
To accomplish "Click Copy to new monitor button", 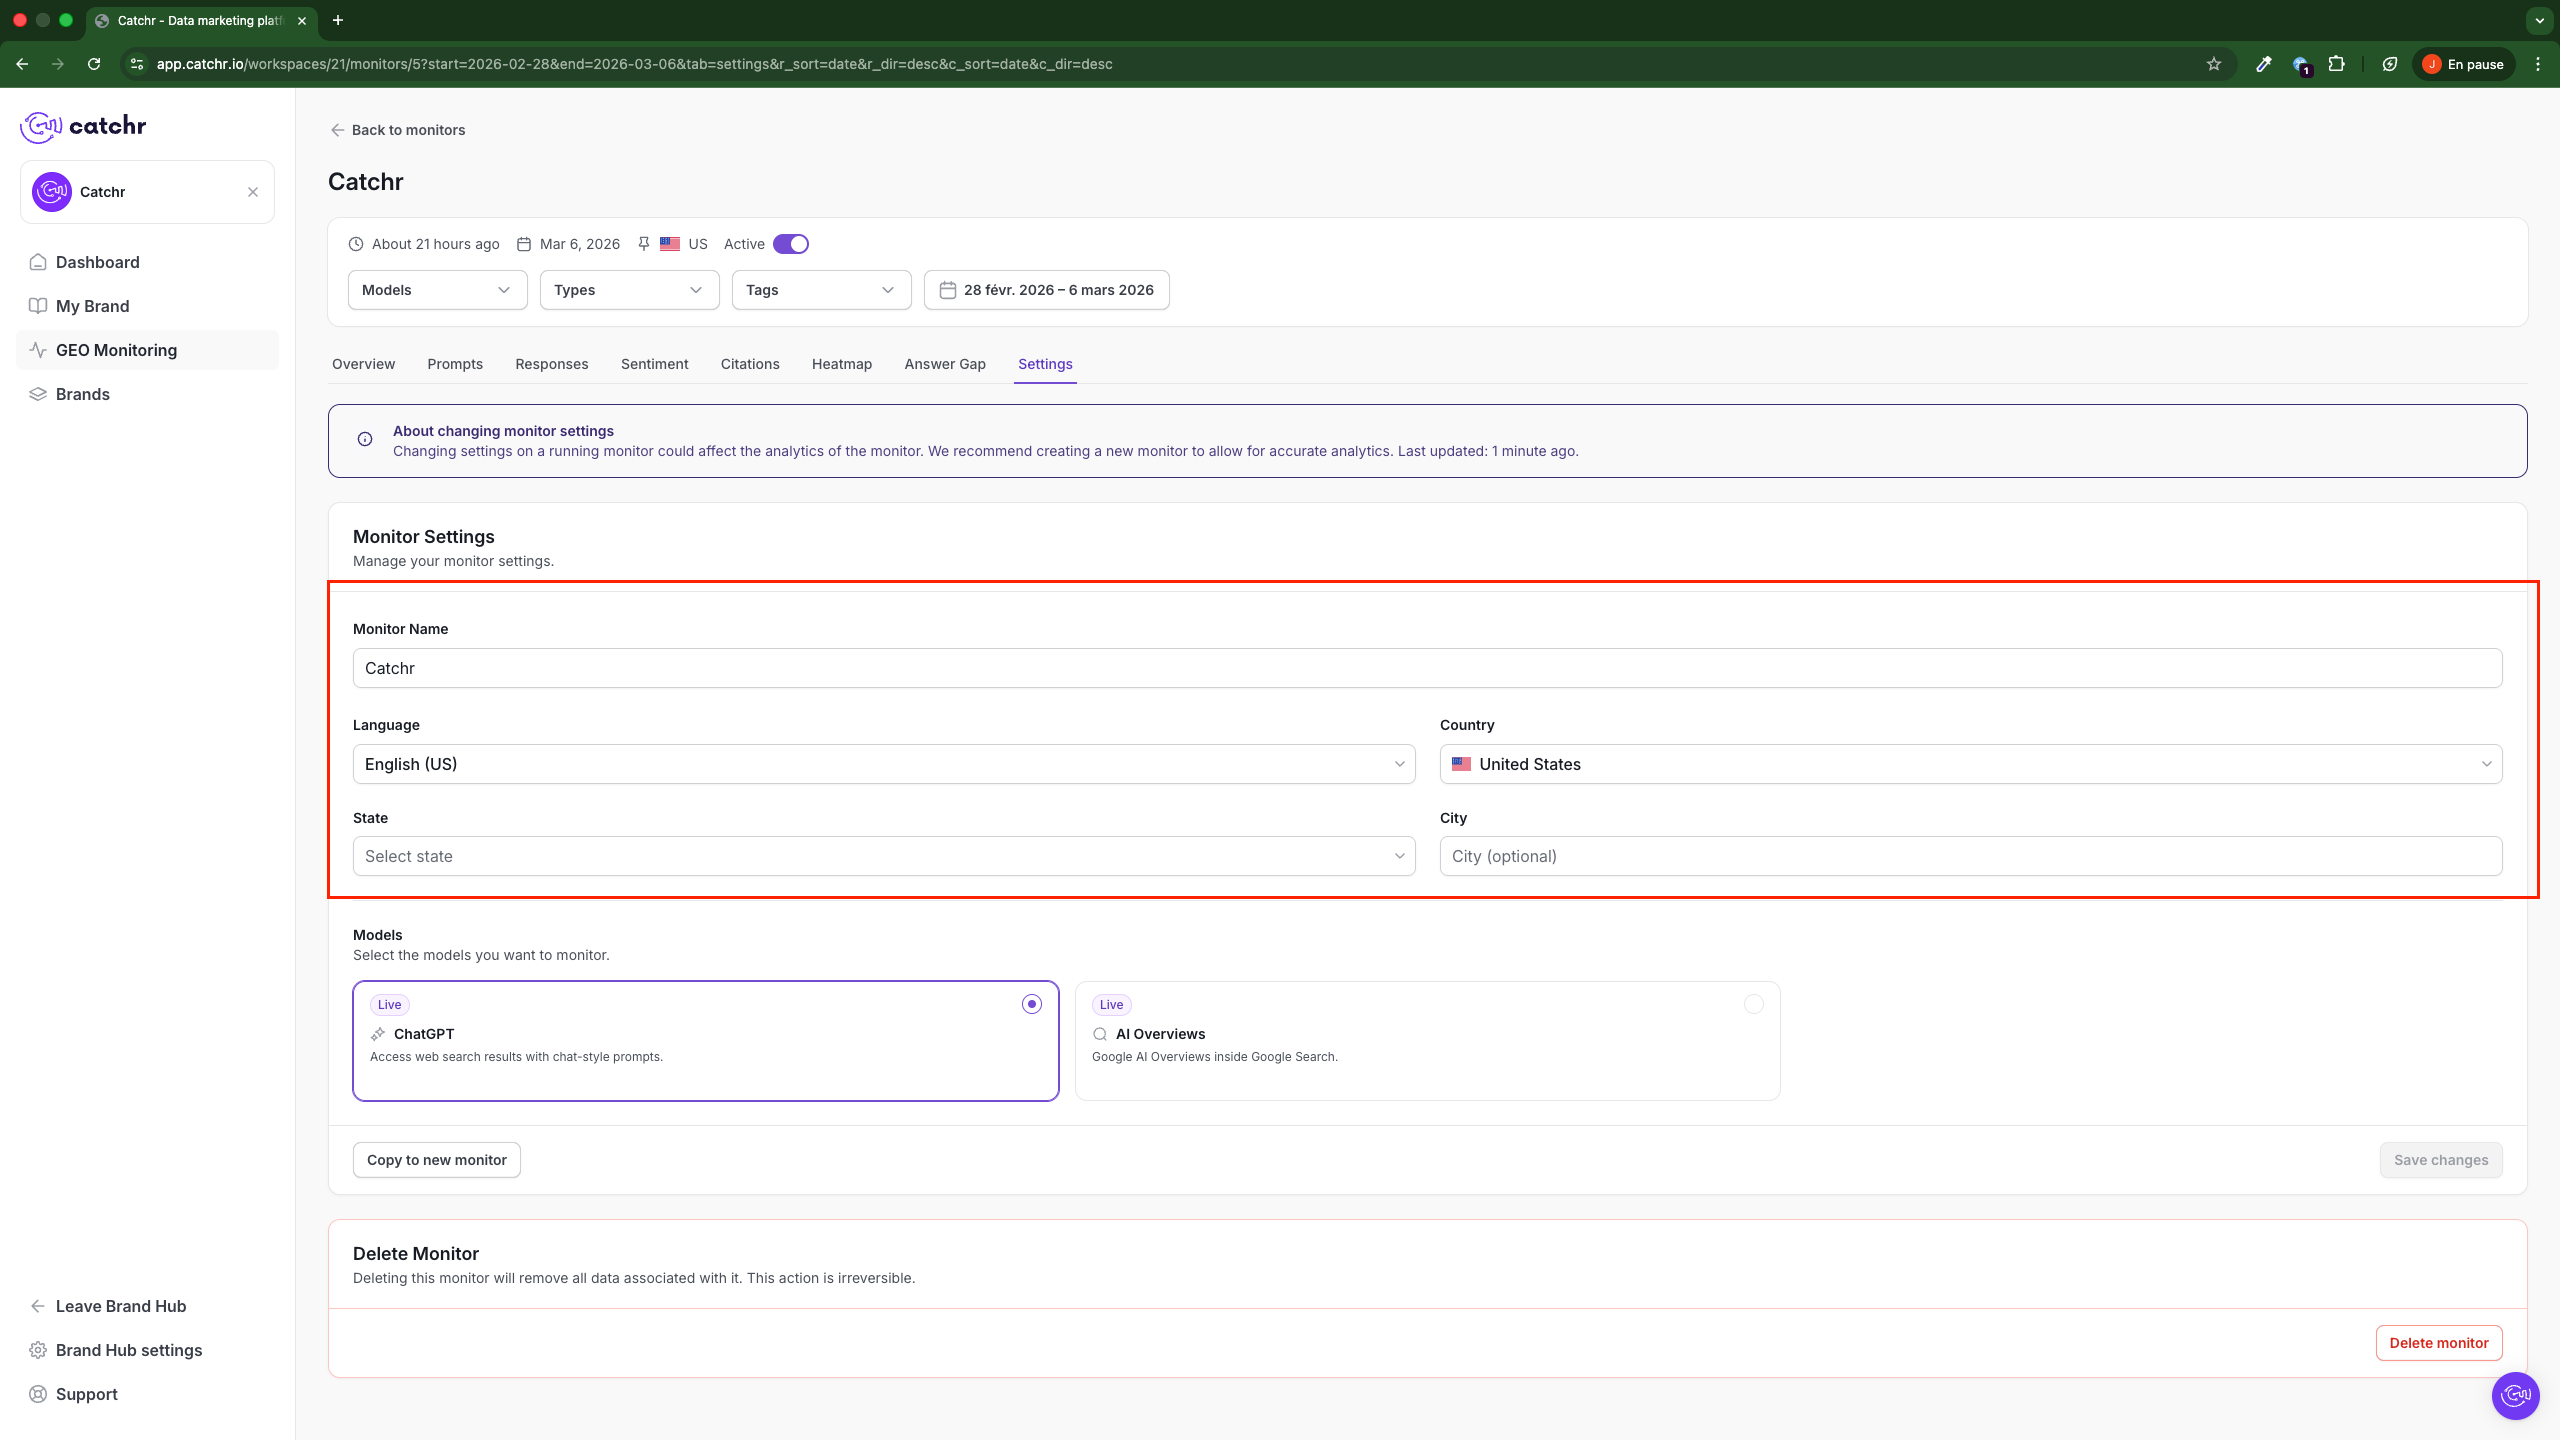I will click(436, 1160).
